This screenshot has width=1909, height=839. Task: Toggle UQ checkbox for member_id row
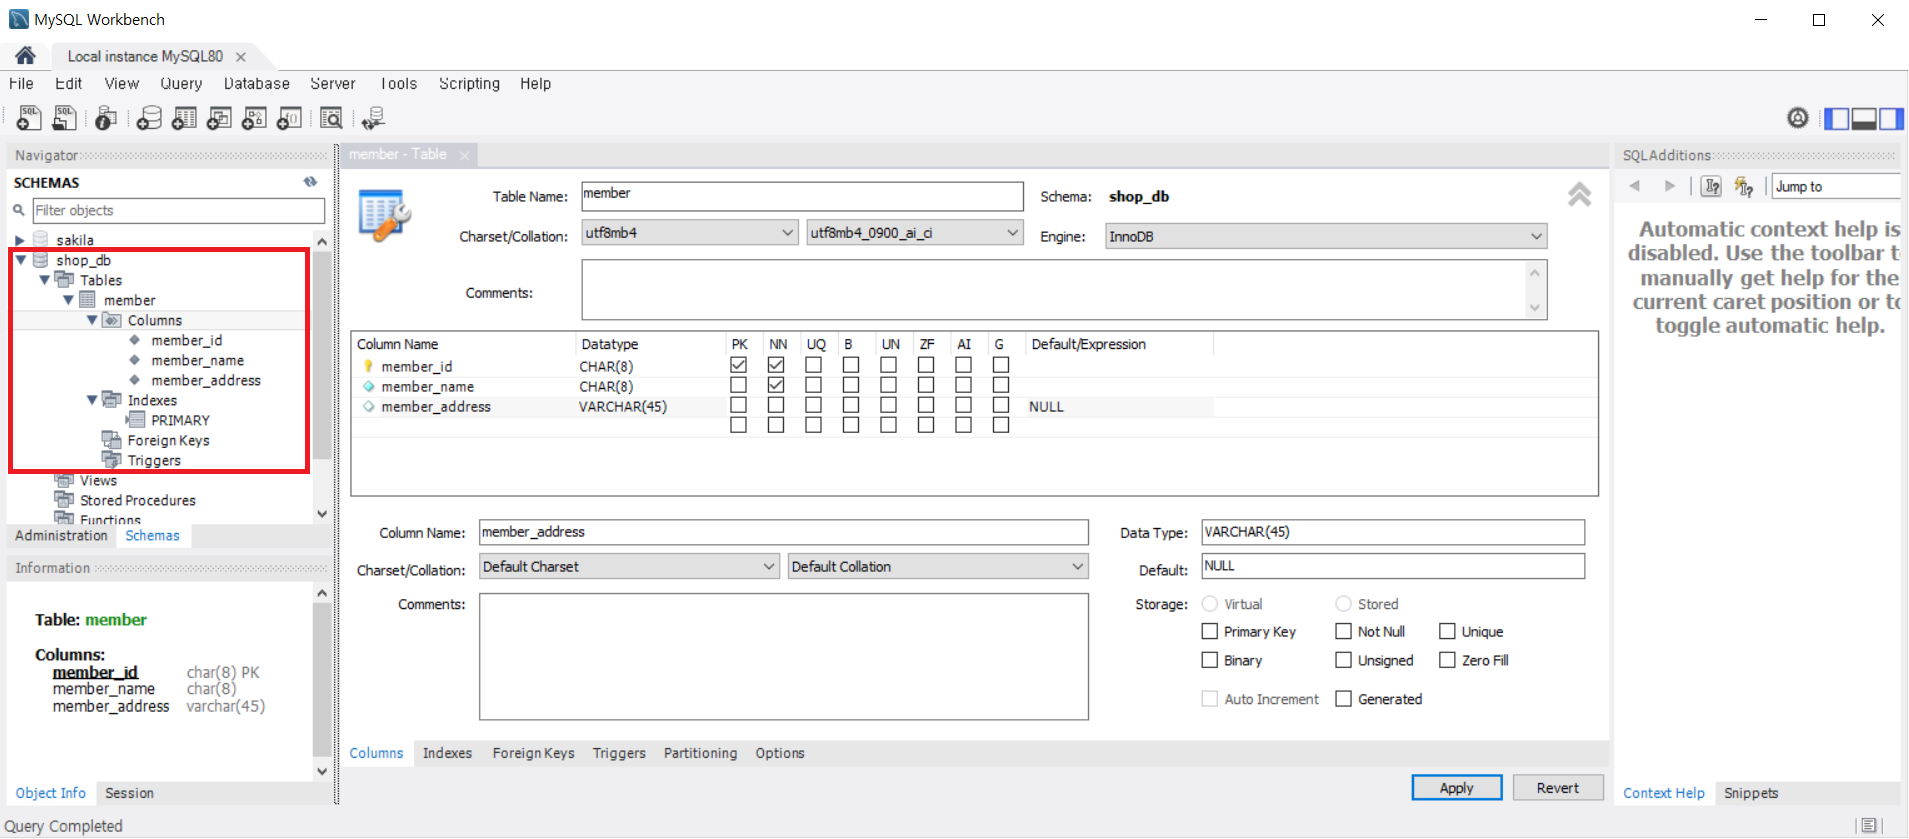click(x=813, y=365)
